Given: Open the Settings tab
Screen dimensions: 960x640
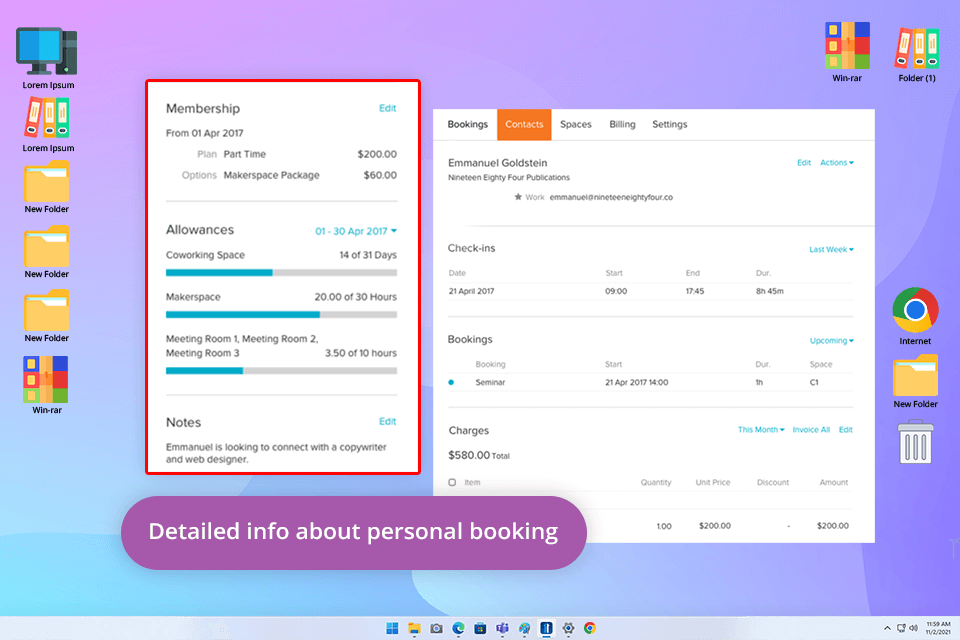Looking at the screenshot, I should (670, 124).
